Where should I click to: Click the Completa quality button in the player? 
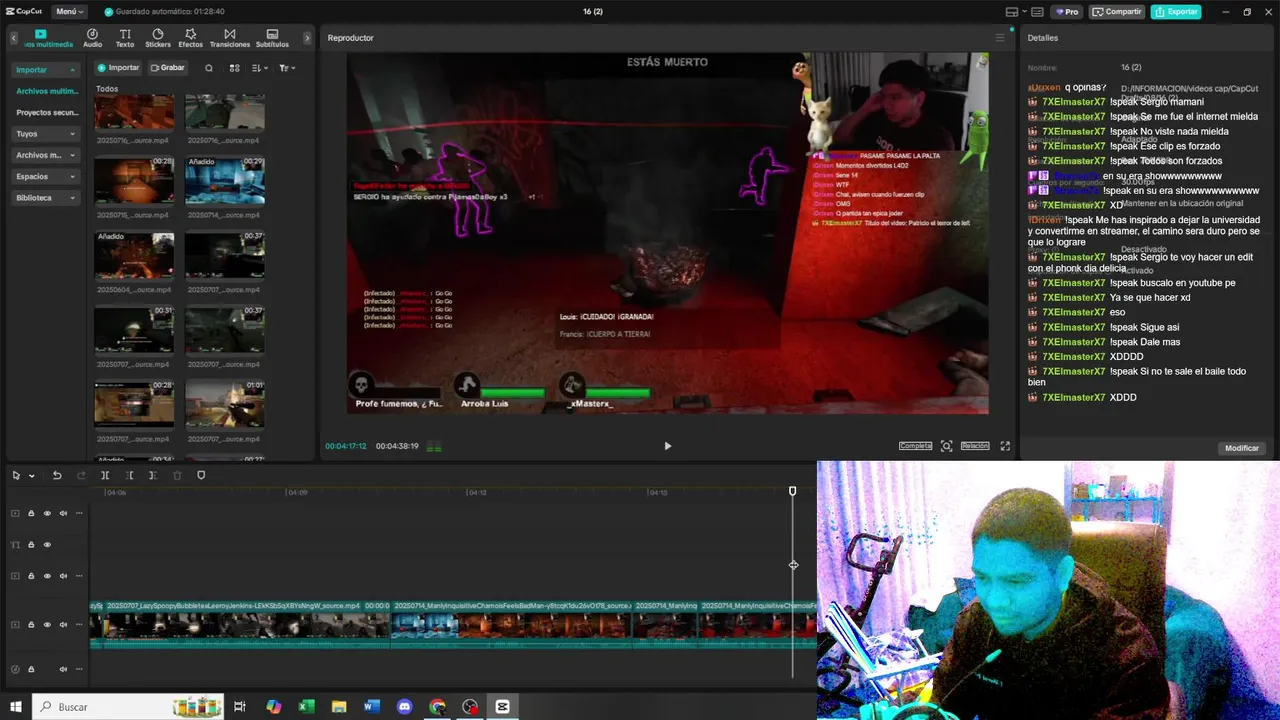(x=915, y=446)
